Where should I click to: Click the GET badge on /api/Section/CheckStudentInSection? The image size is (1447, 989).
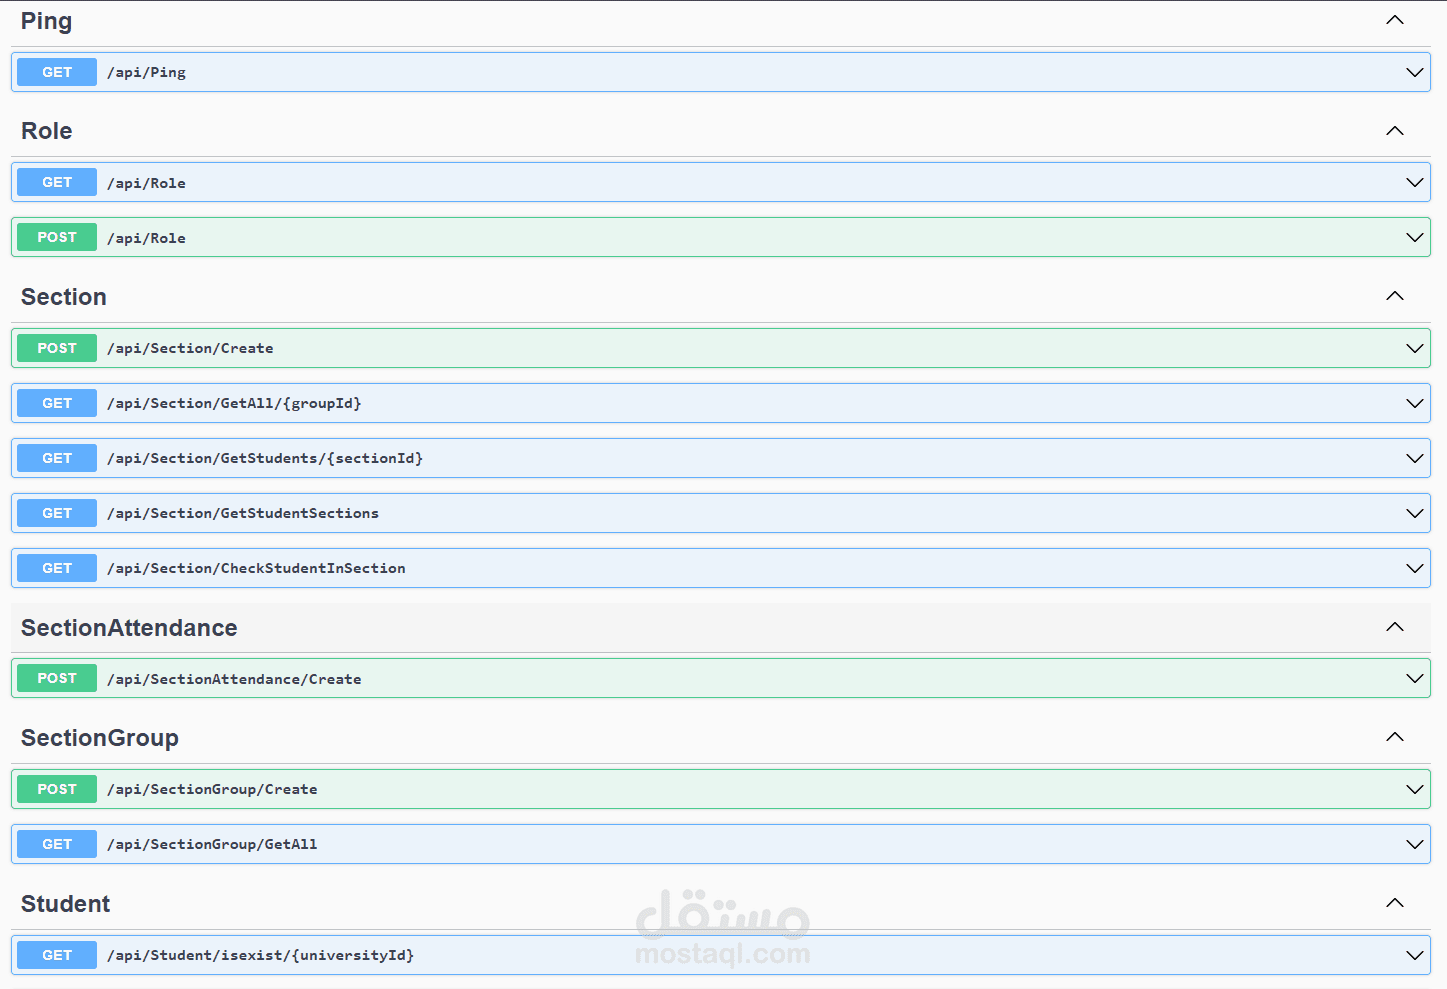click(56, 567)
